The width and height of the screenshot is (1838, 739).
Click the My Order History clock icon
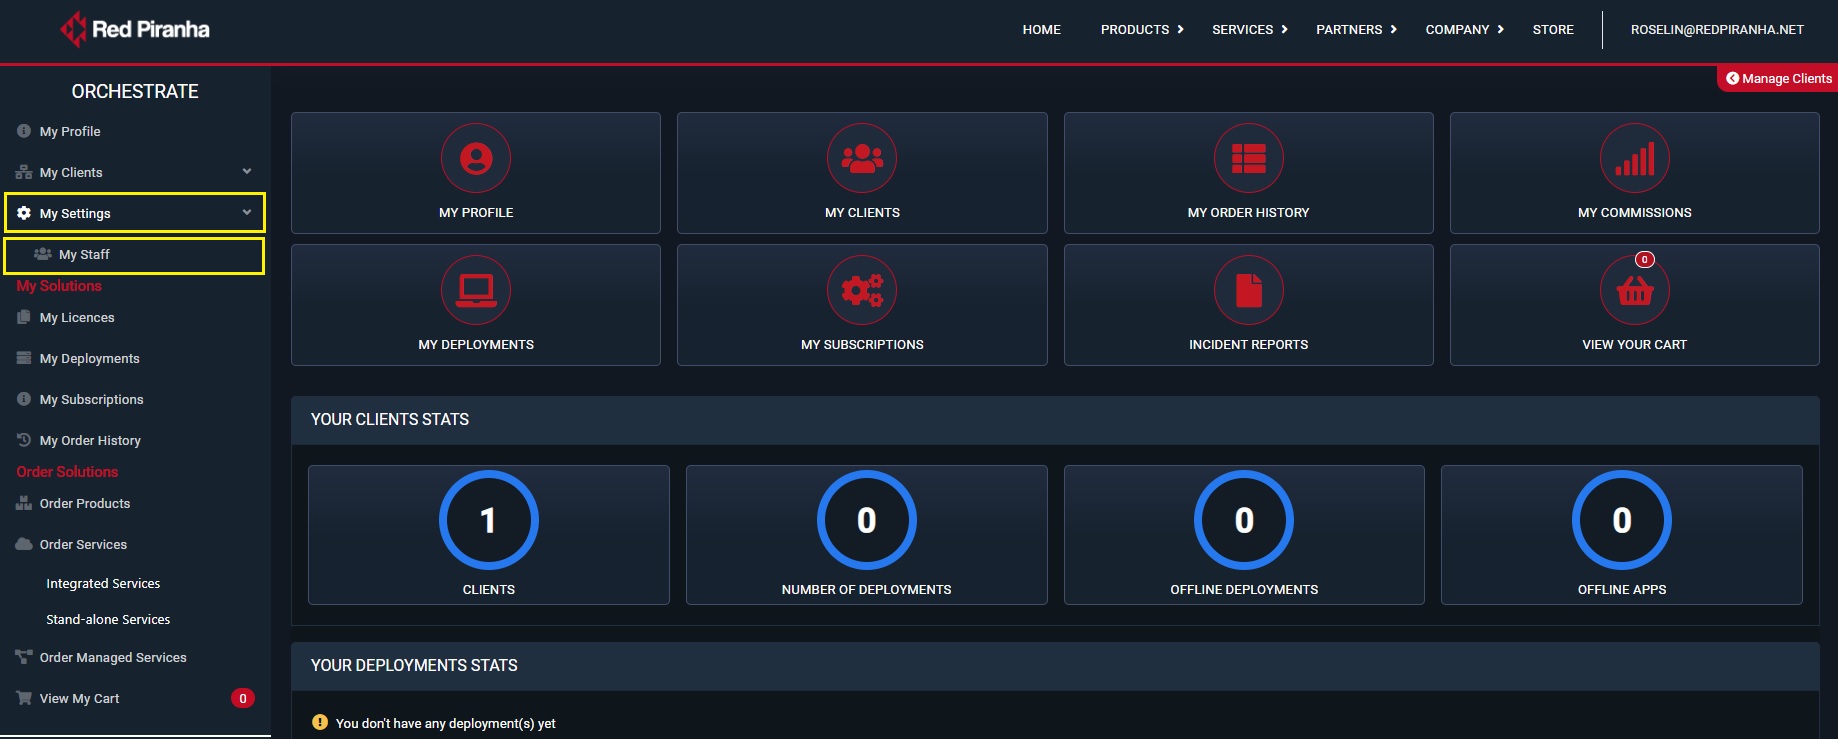click(x=24, y=440)
